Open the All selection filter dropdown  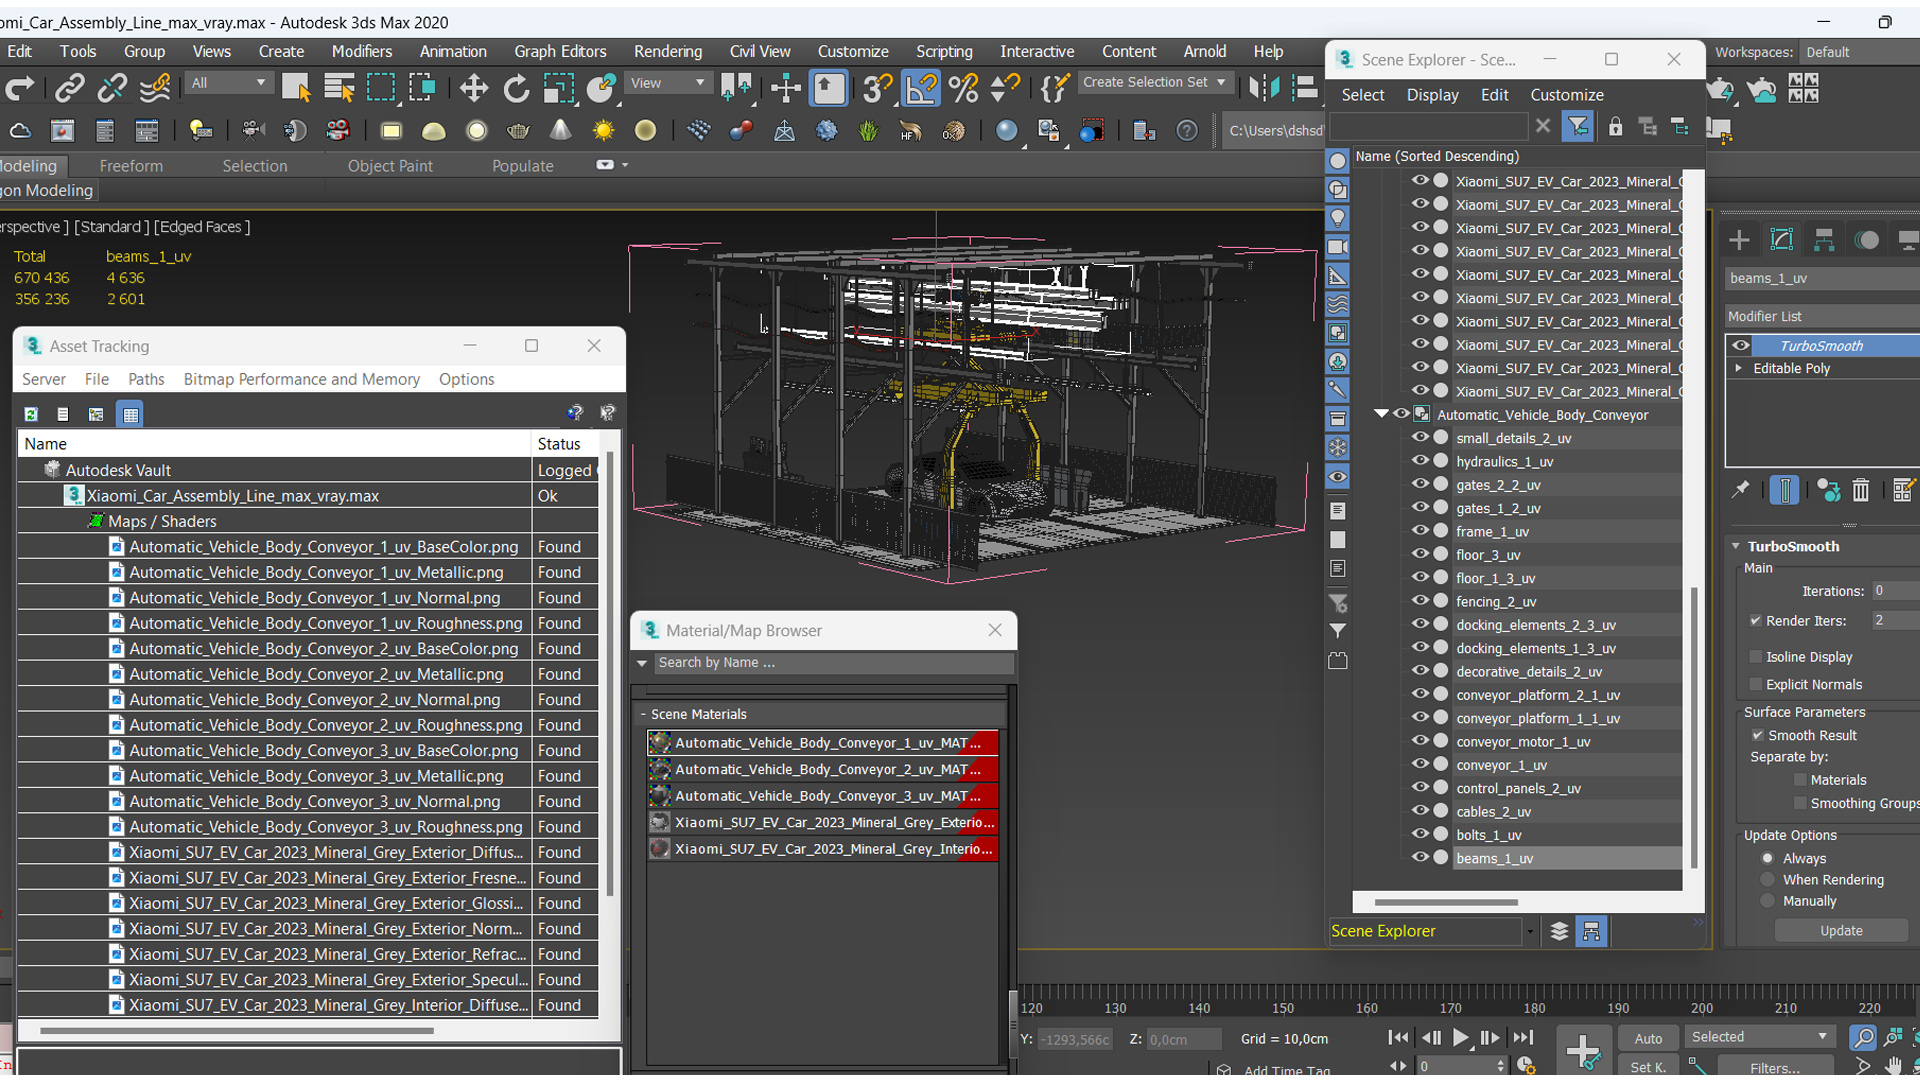229,83
